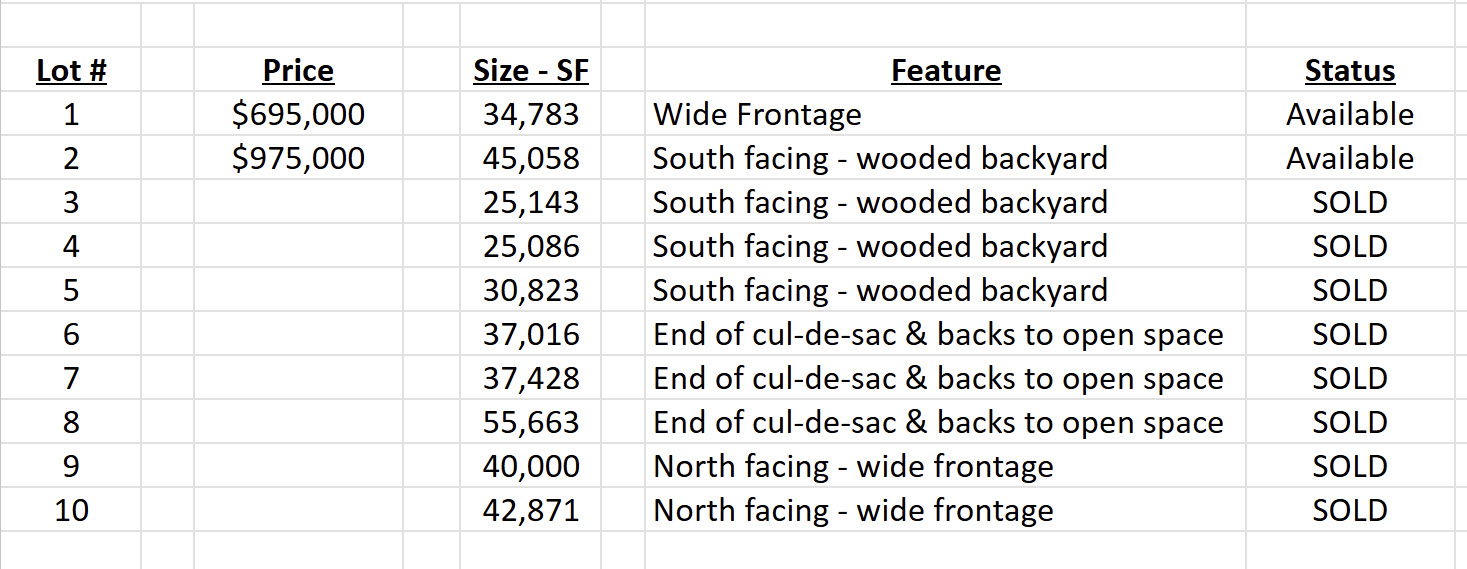The height and width of the screenshot is (569, 1467).
Task: Select the 55,663 size cell
Action: pos(531,422)
